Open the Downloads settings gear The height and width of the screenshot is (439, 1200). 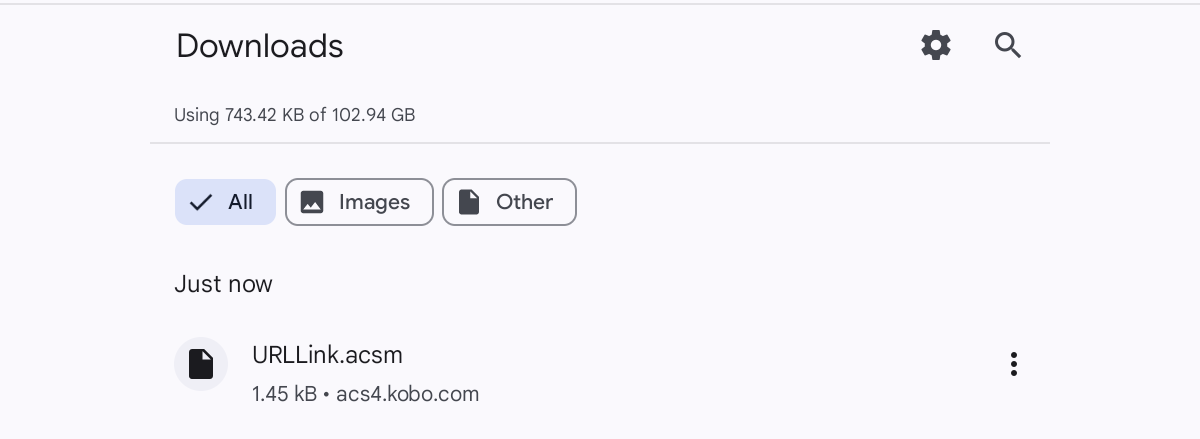(x=936, y=45)
